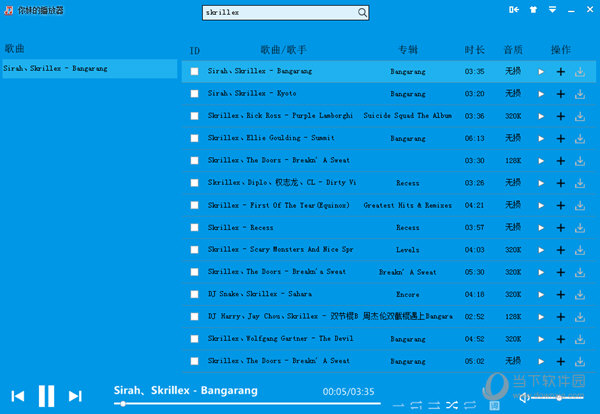Click the 专辑 column header

408,50
